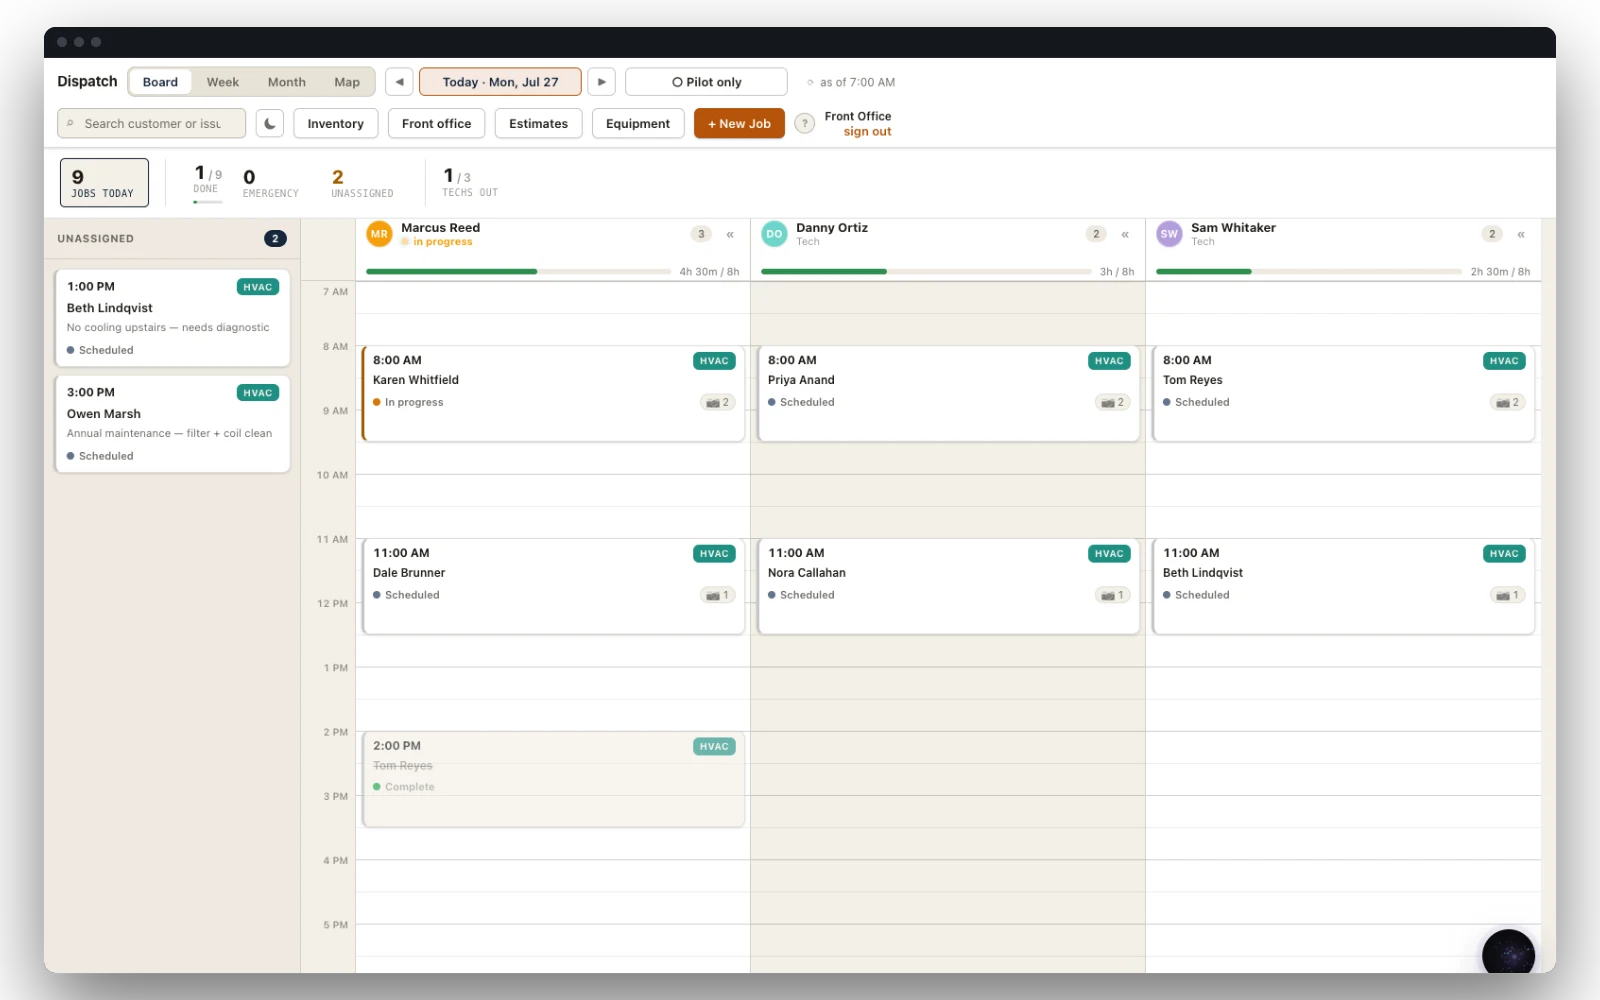Click Sam Whitaker SW avatar
The height and width of the screenshot is (1000, 1600).
click(1169, 234)
